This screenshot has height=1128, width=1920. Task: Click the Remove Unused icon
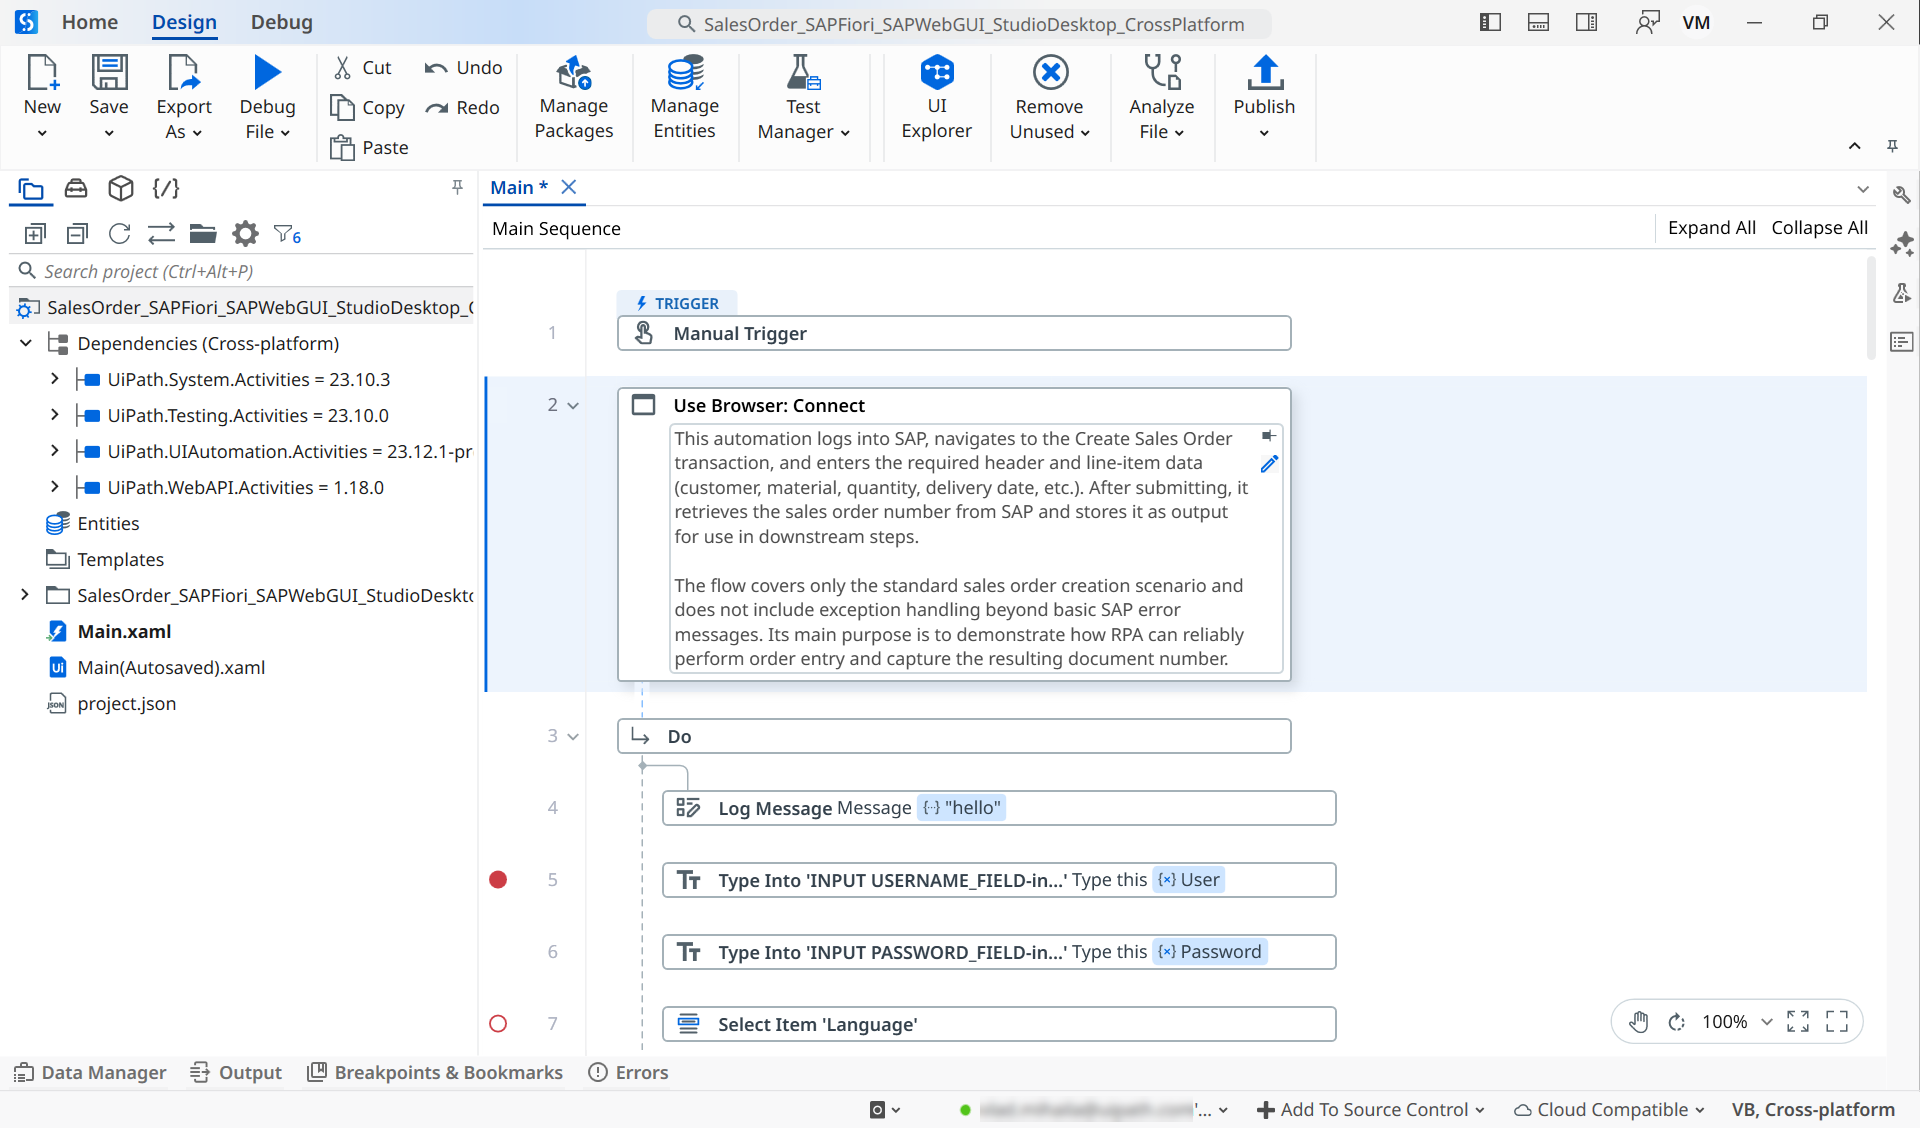(x=1049, y=74)
